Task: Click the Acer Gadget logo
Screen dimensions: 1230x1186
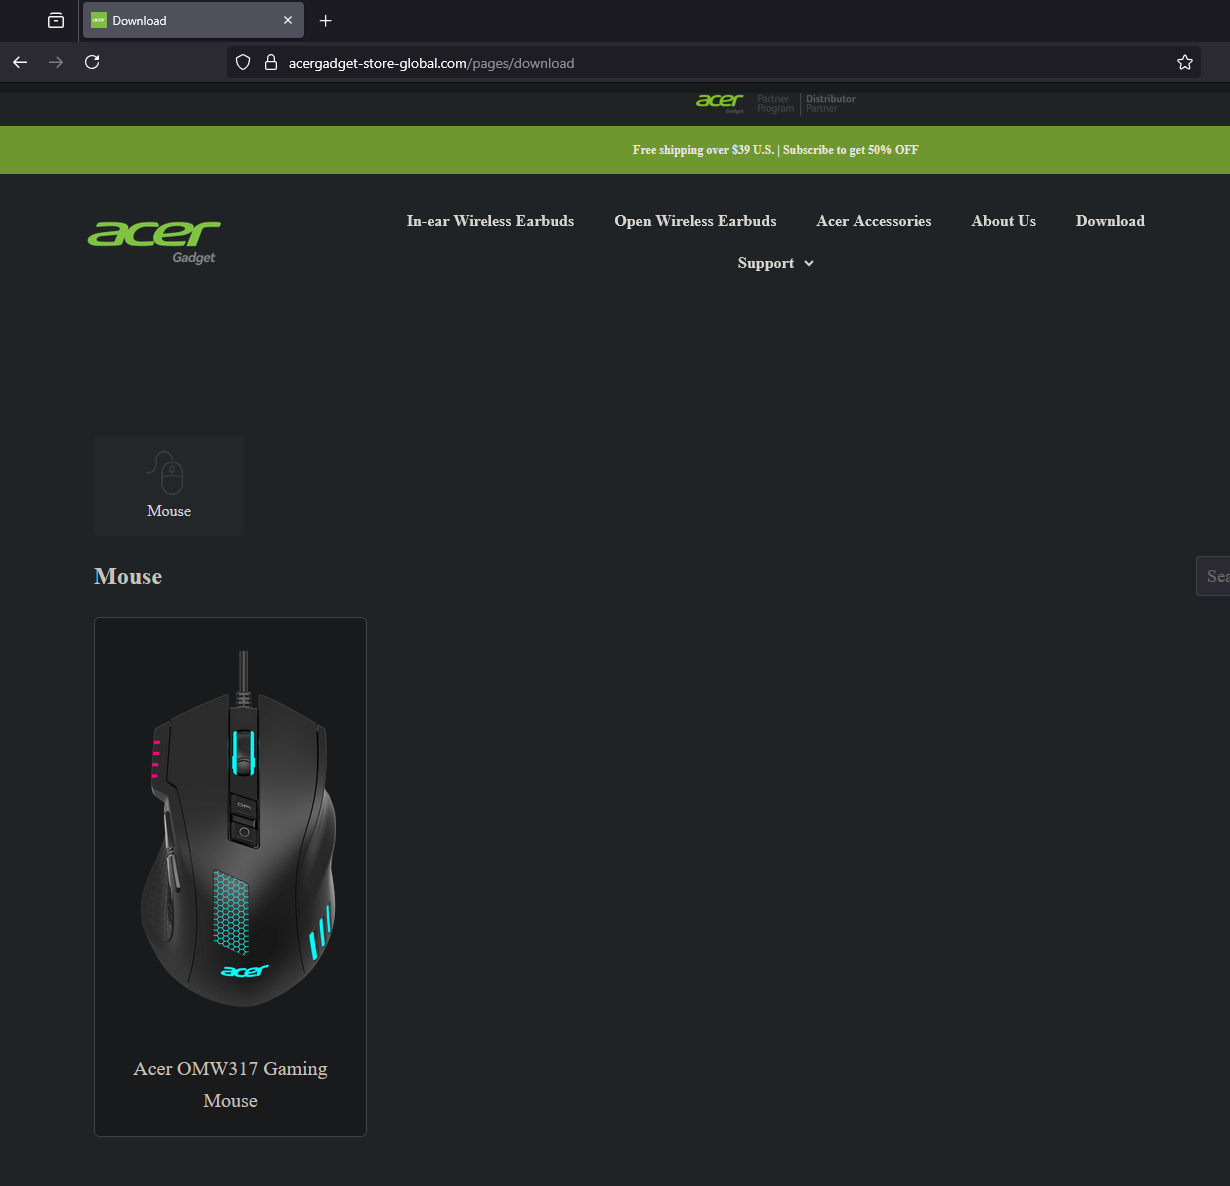Action: 154,242
